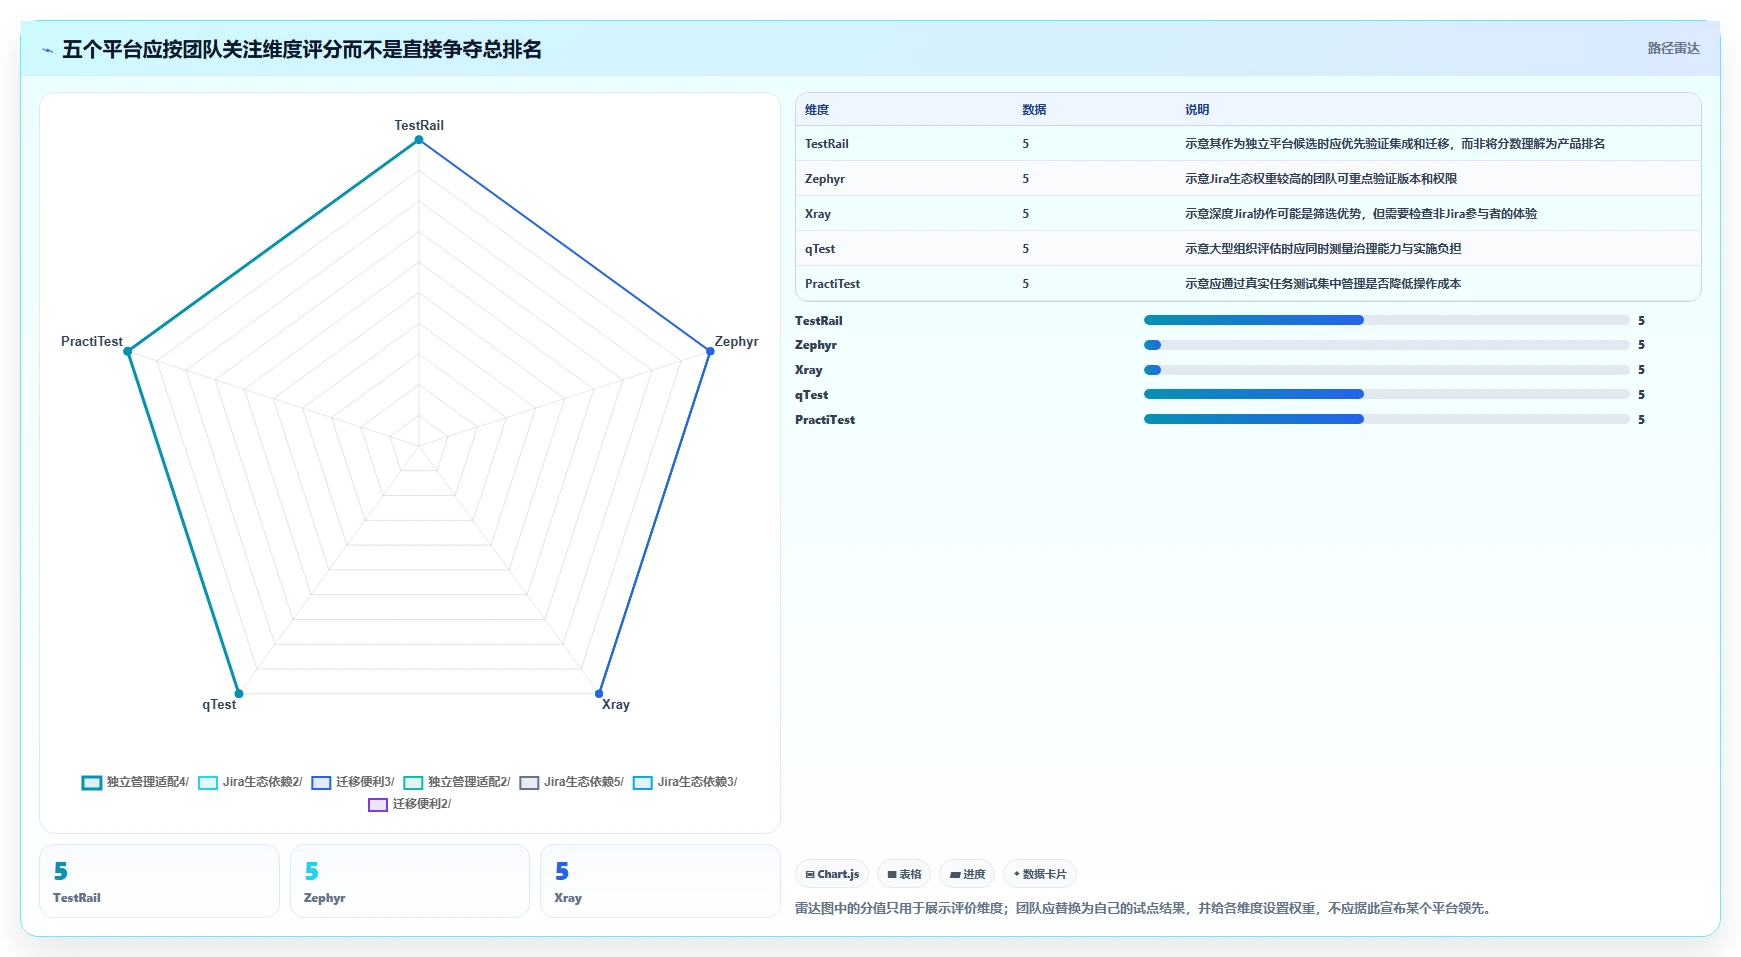Viewport: 1741px width, 957px height.
Task: Hide the 迁移便利2/ legend series
Action: tap(410, 804)
